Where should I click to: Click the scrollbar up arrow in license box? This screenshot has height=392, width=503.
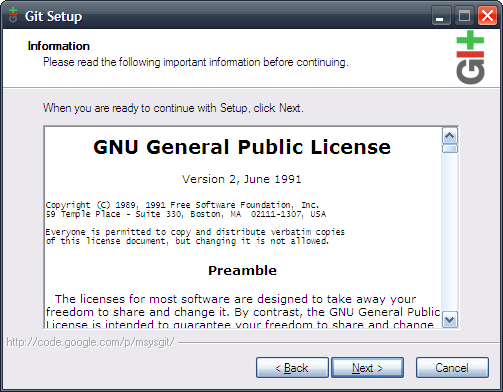click(x=450, y=135)
